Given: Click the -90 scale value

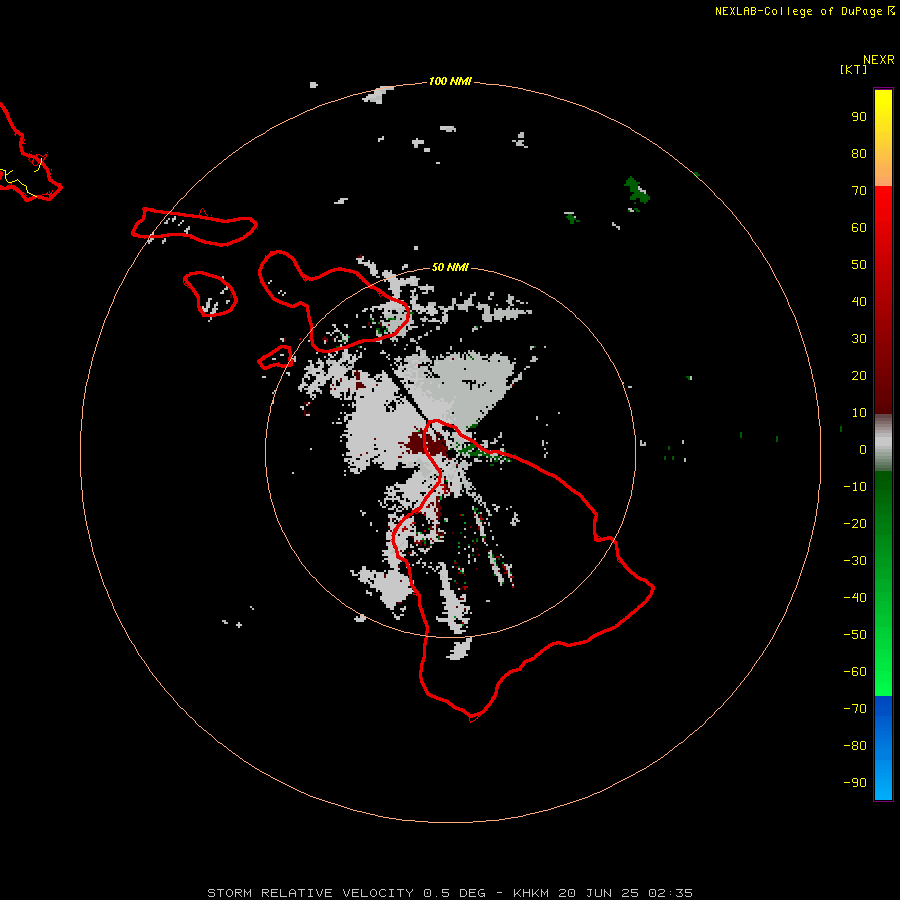Looking at the screenshot, I should tap(855, 783).
